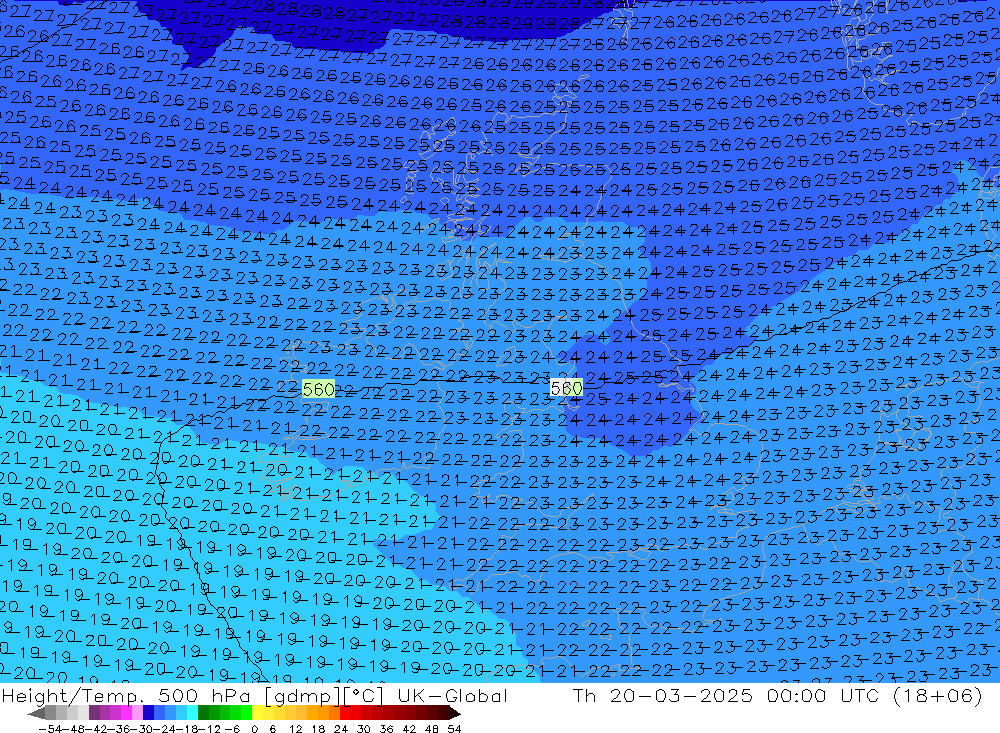The image size is (1000, 733).
Task: Click the '54' legend scale label at right end
Action: 454,729
